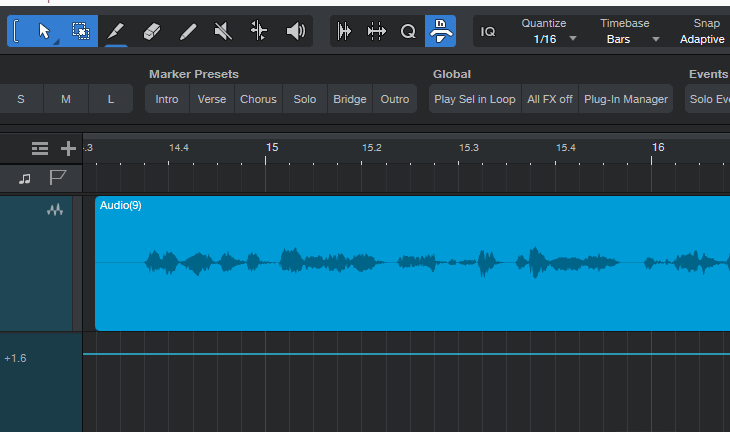The width and height of the screenshot is (730, 432).
Task: Select the Eraser tool
Action: pyautogui.click(x=152, y=31)
